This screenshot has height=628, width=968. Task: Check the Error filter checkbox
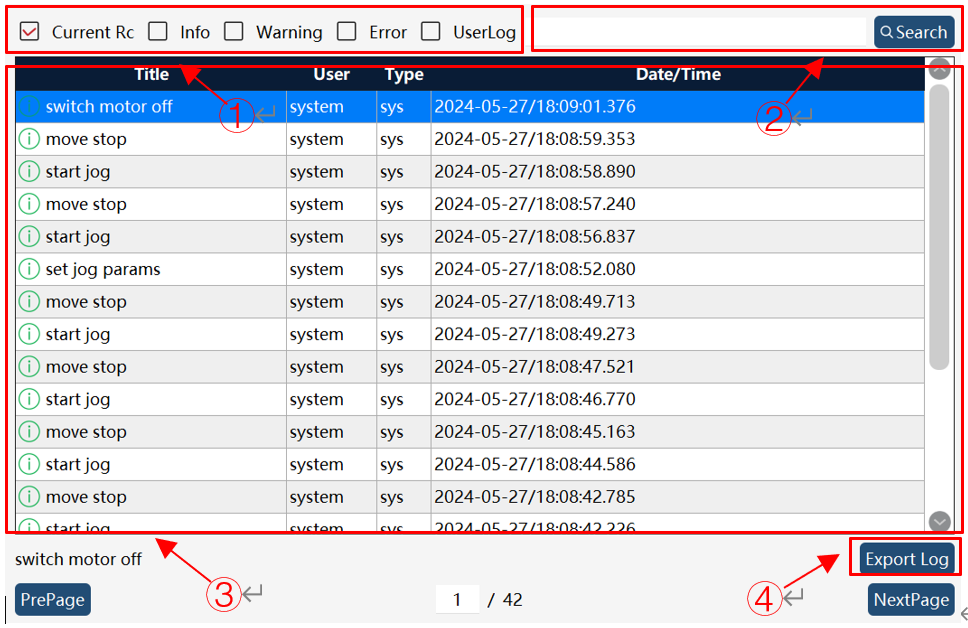tap(346, 31)
